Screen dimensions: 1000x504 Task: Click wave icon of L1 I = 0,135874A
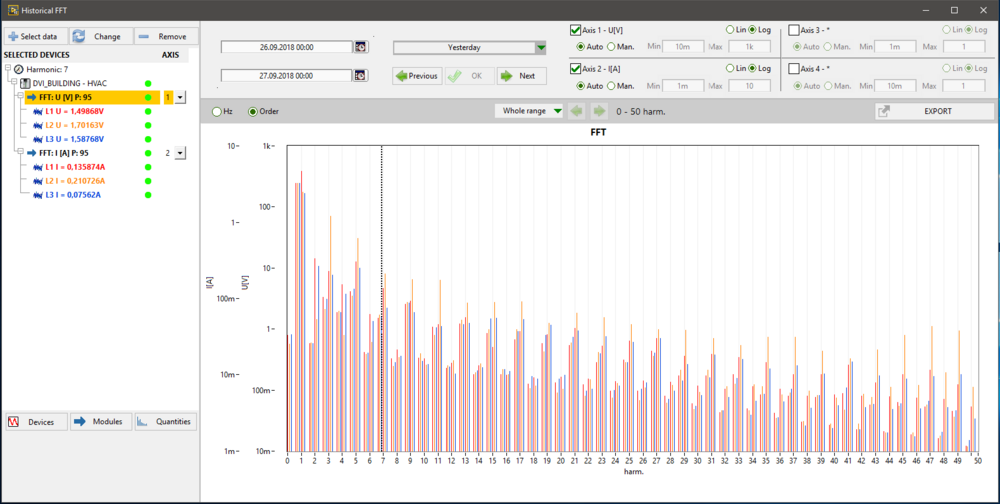[38, 167]
